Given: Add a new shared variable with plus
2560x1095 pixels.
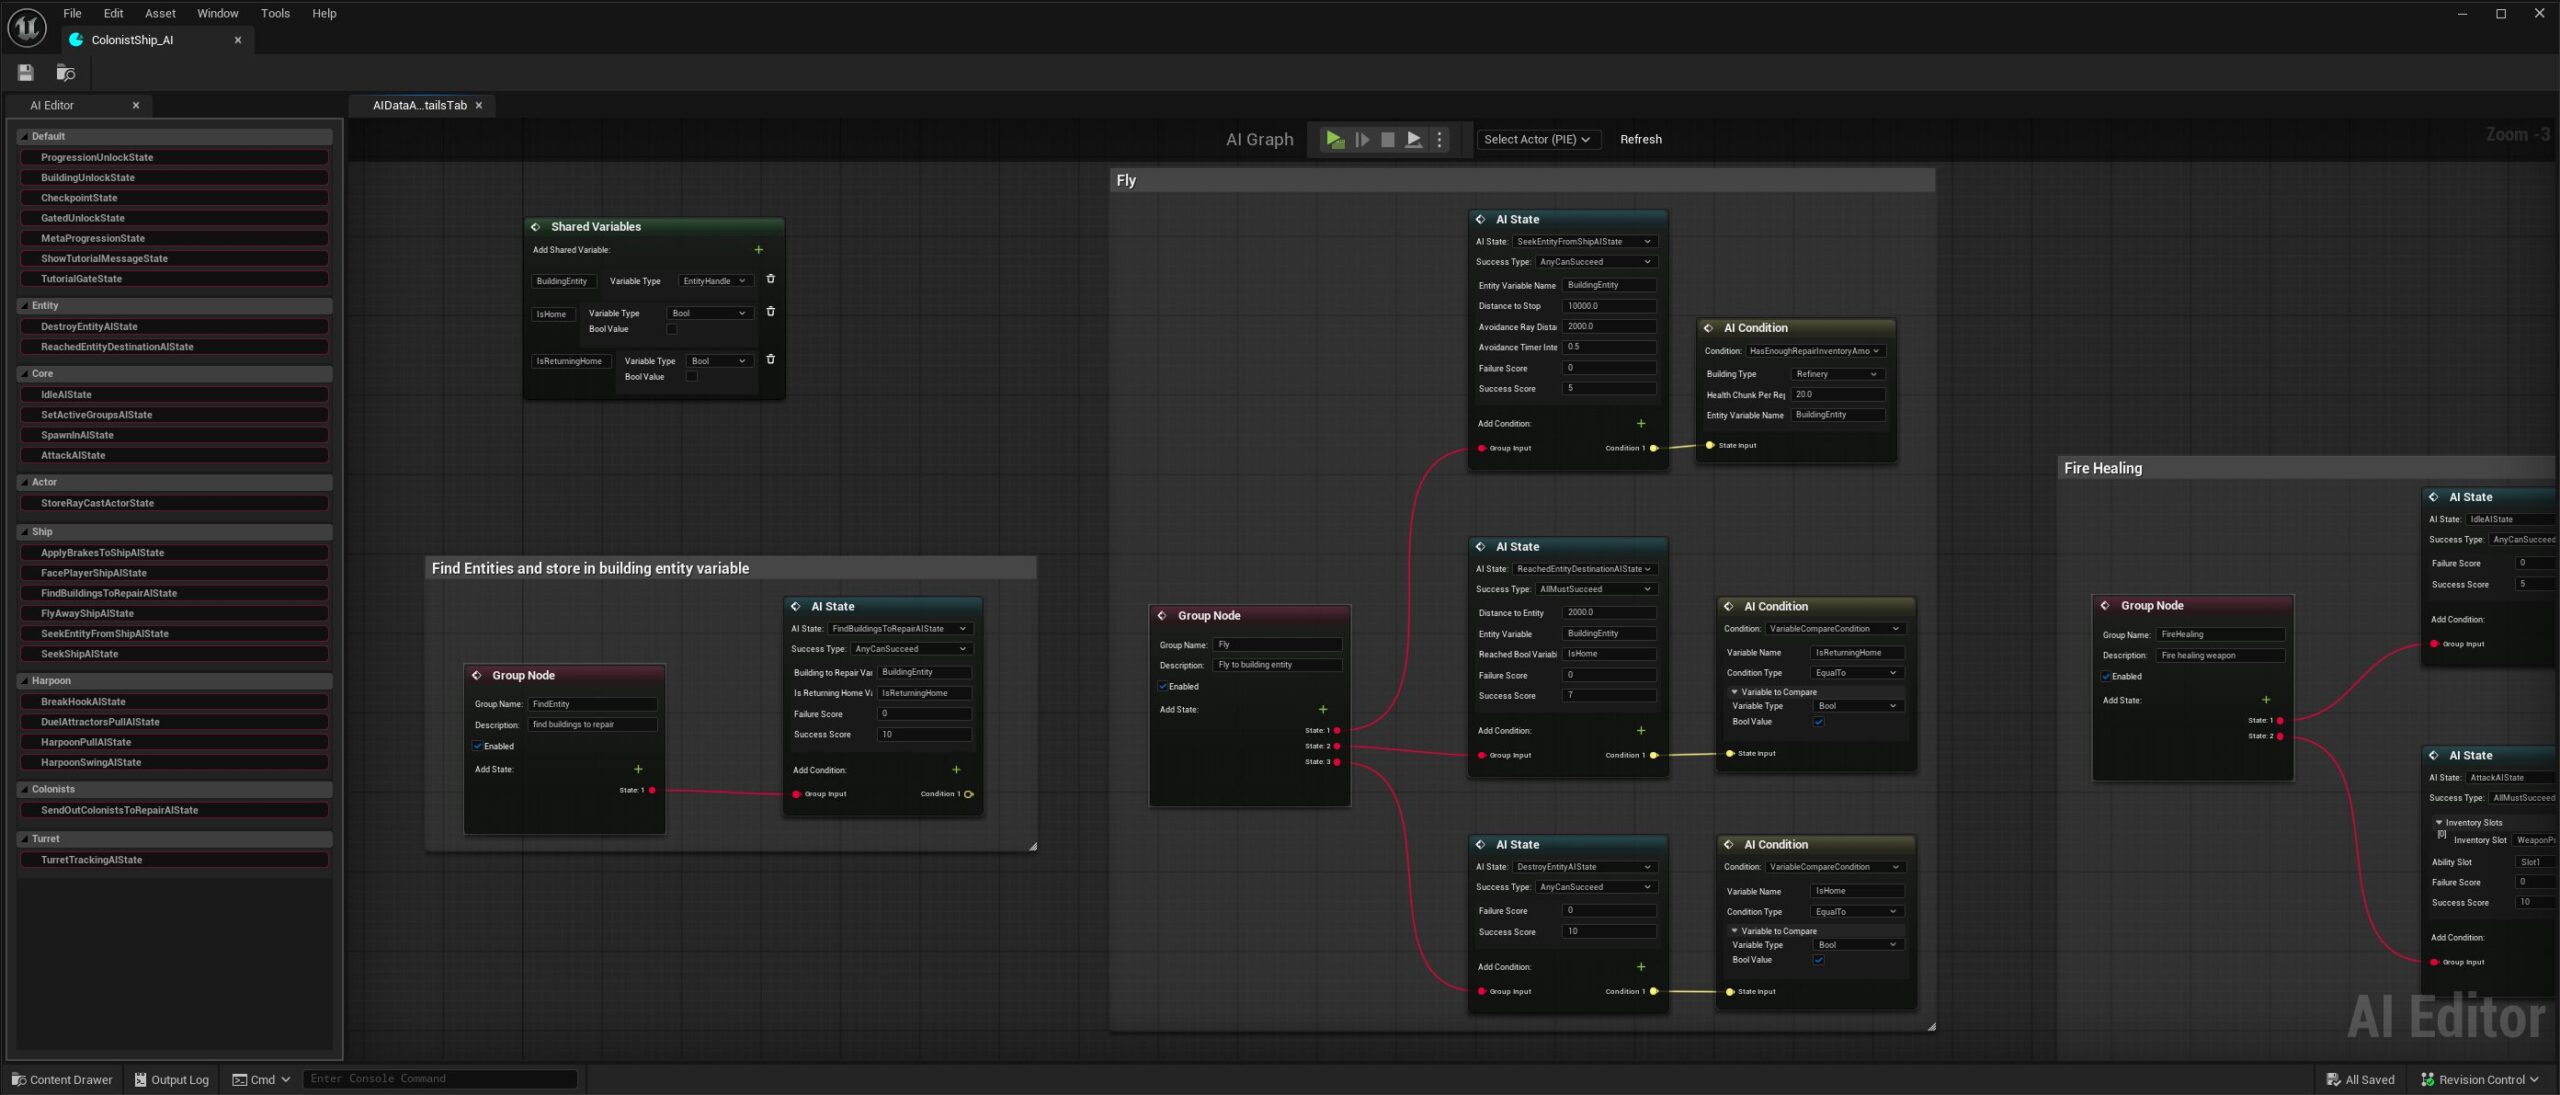Looking at the screenshot, I should point(758,250).
